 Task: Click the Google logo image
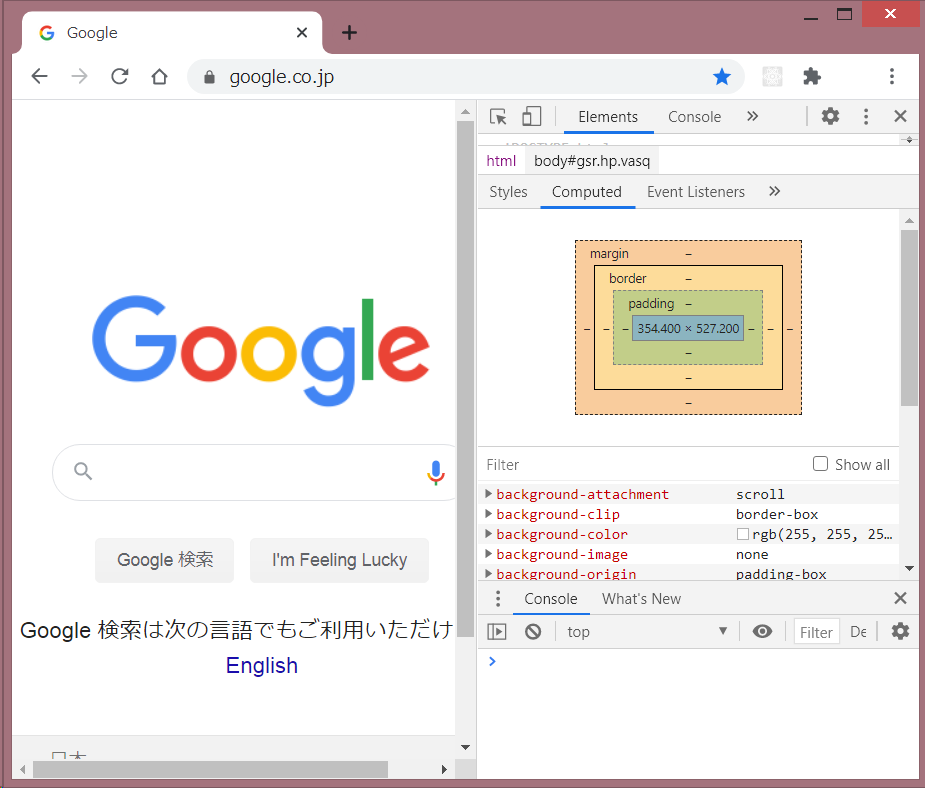coord(261,350)
